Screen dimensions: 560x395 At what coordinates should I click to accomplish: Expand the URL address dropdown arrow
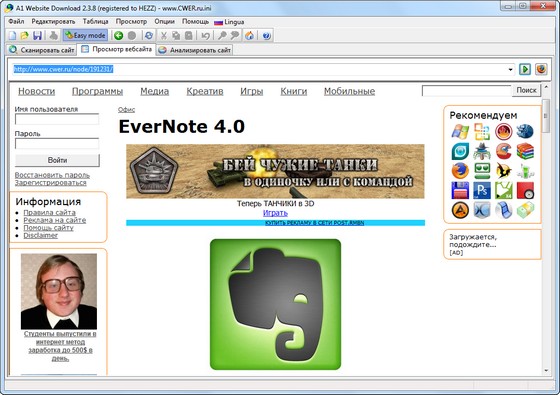(510, 69)
